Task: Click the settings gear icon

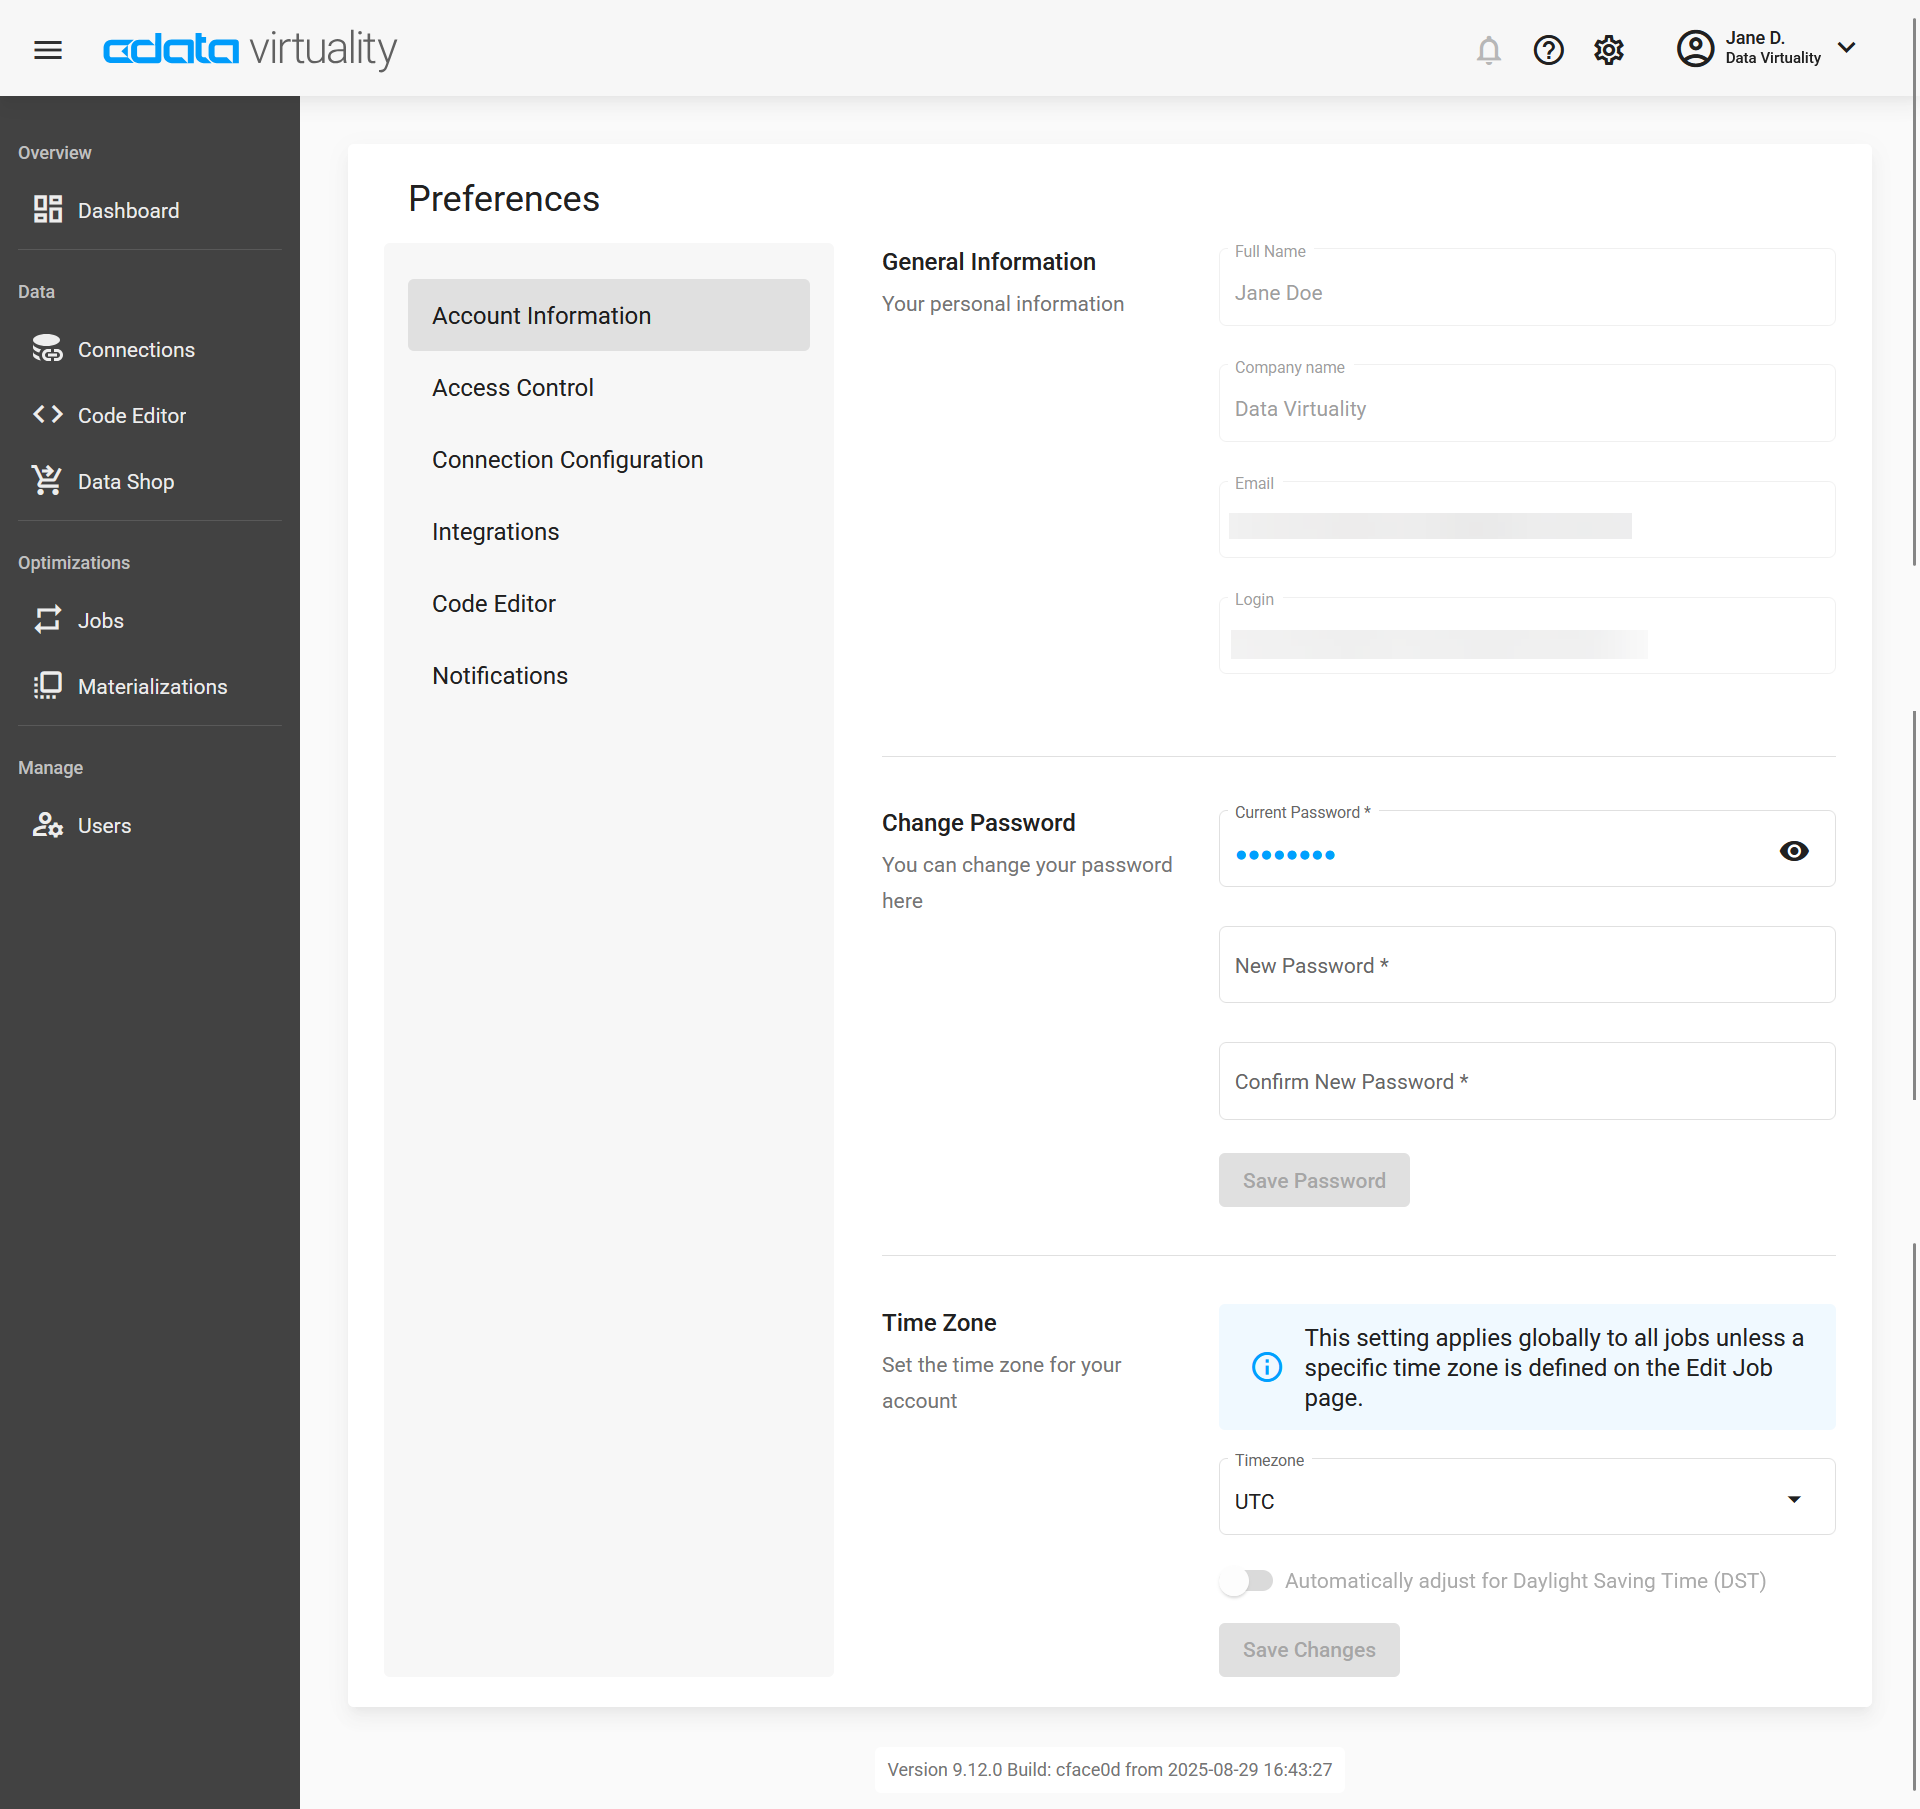Action: (1608, 49)
